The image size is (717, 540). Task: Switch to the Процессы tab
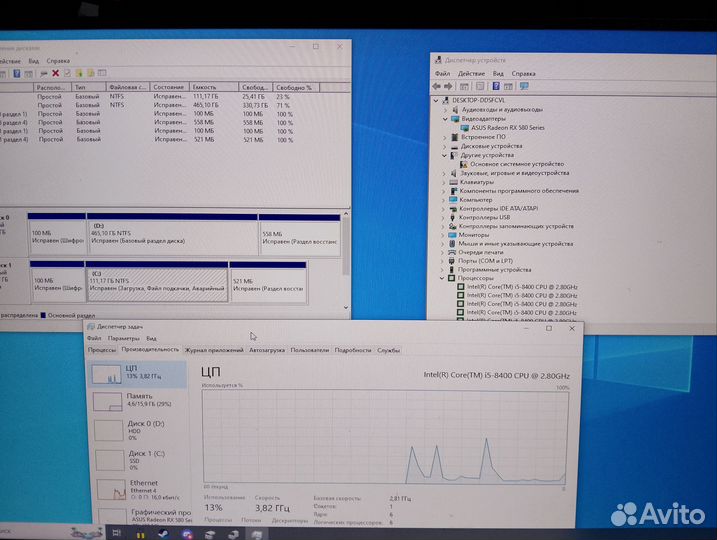click(x=102, y=350)
